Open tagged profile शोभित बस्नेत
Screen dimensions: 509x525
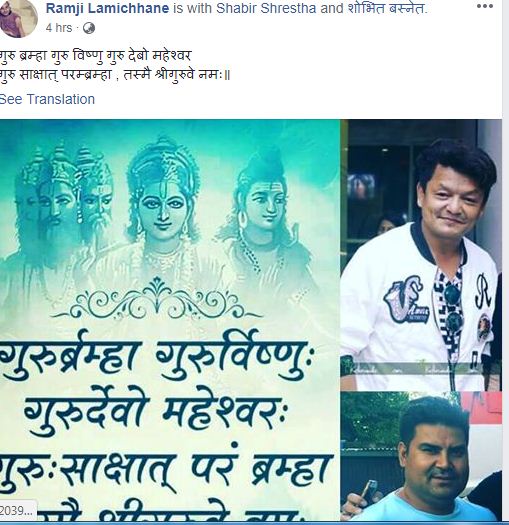pyautogui.click(x=386, y=8)
